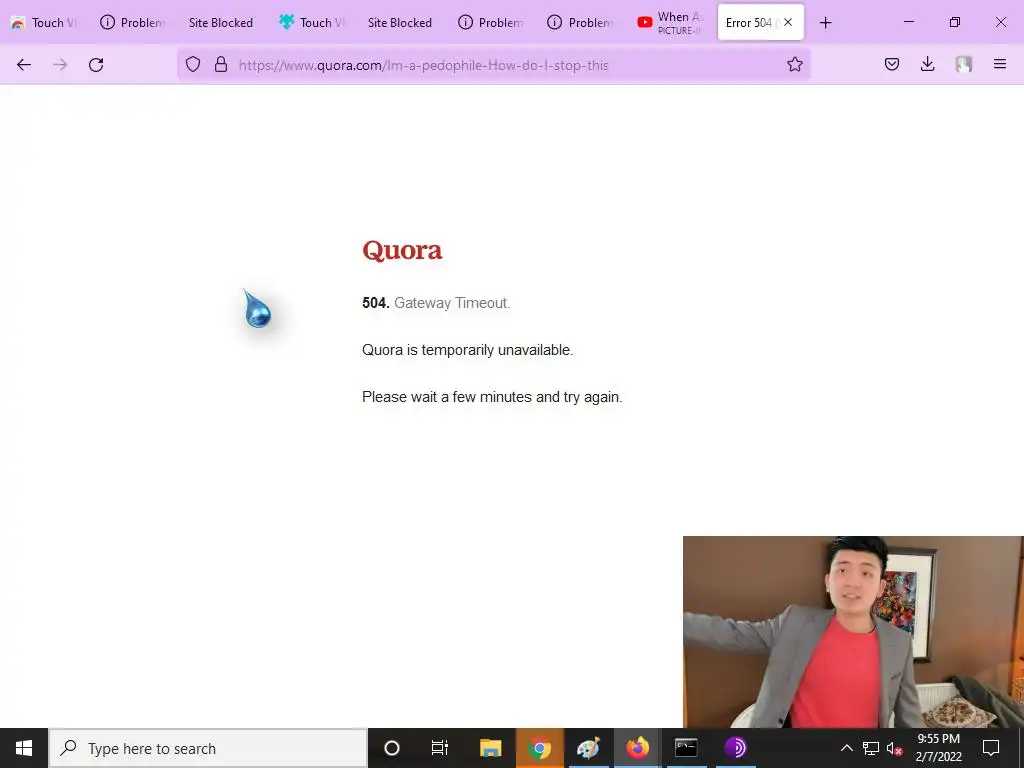
Task: Switch to the second Site Blocked tab
Action: click(x=400, y=22)
